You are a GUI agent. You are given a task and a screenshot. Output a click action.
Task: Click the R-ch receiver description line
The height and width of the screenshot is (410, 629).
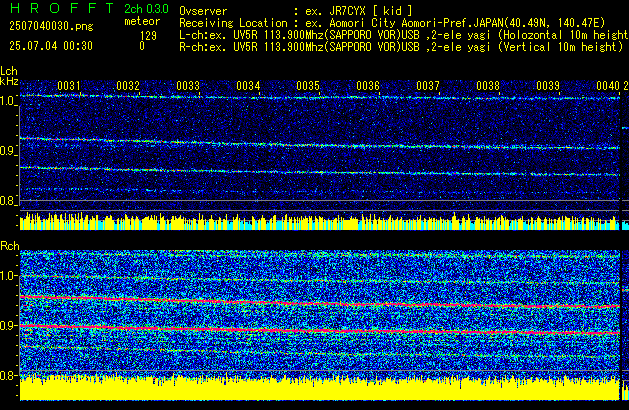click(401, 47)
